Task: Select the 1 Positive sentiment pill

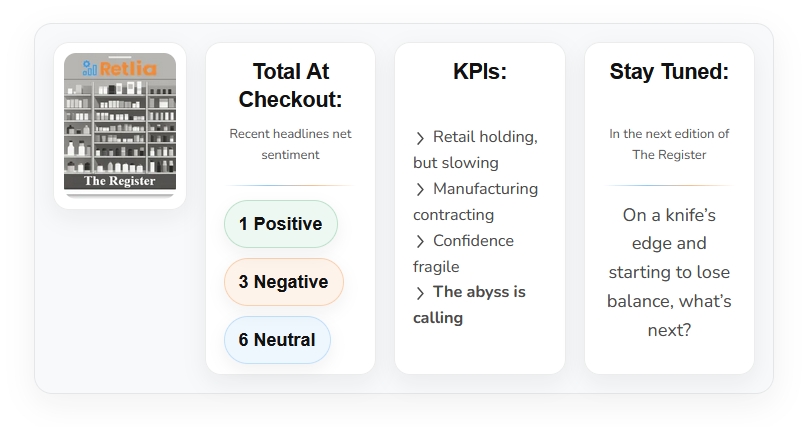Action: coord(280,224)
